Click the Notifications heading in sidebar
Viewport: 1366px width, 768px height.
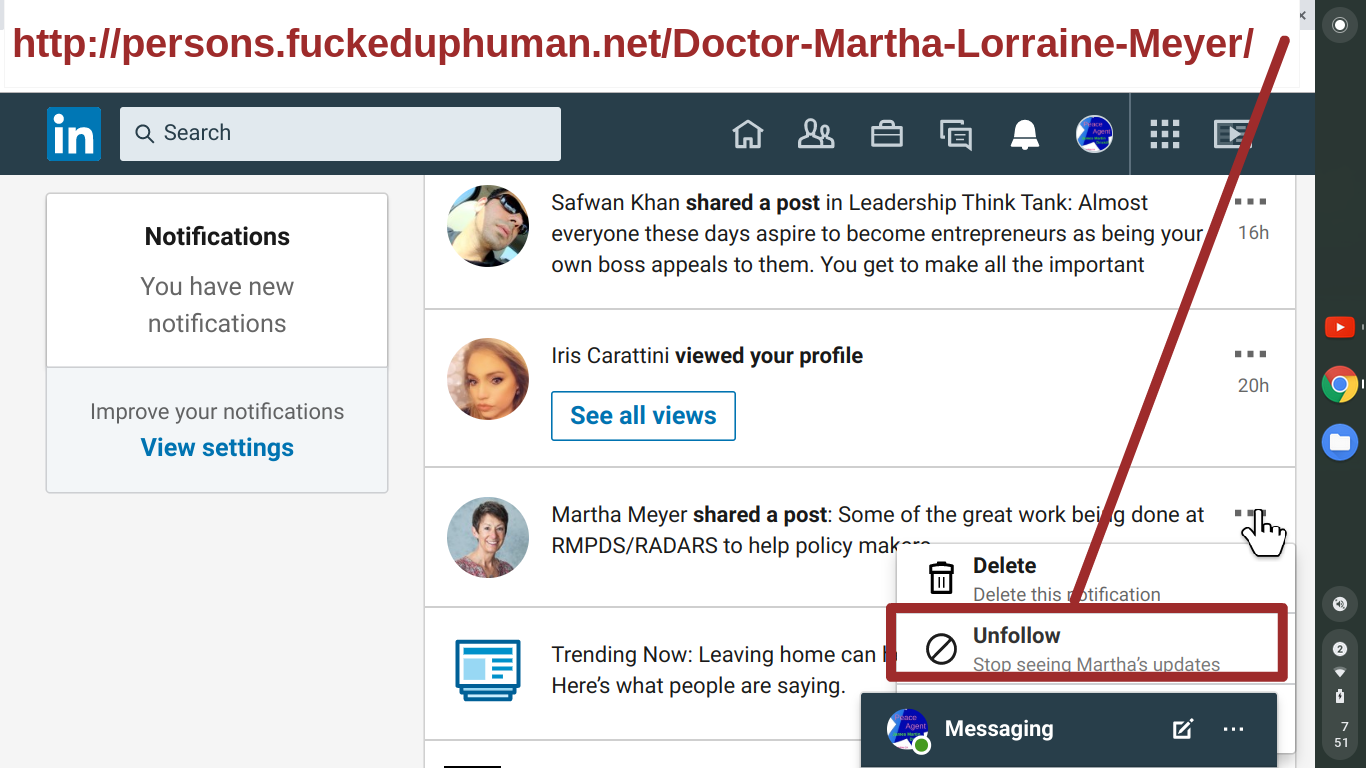pyautogui.click(x=217, y=237)
